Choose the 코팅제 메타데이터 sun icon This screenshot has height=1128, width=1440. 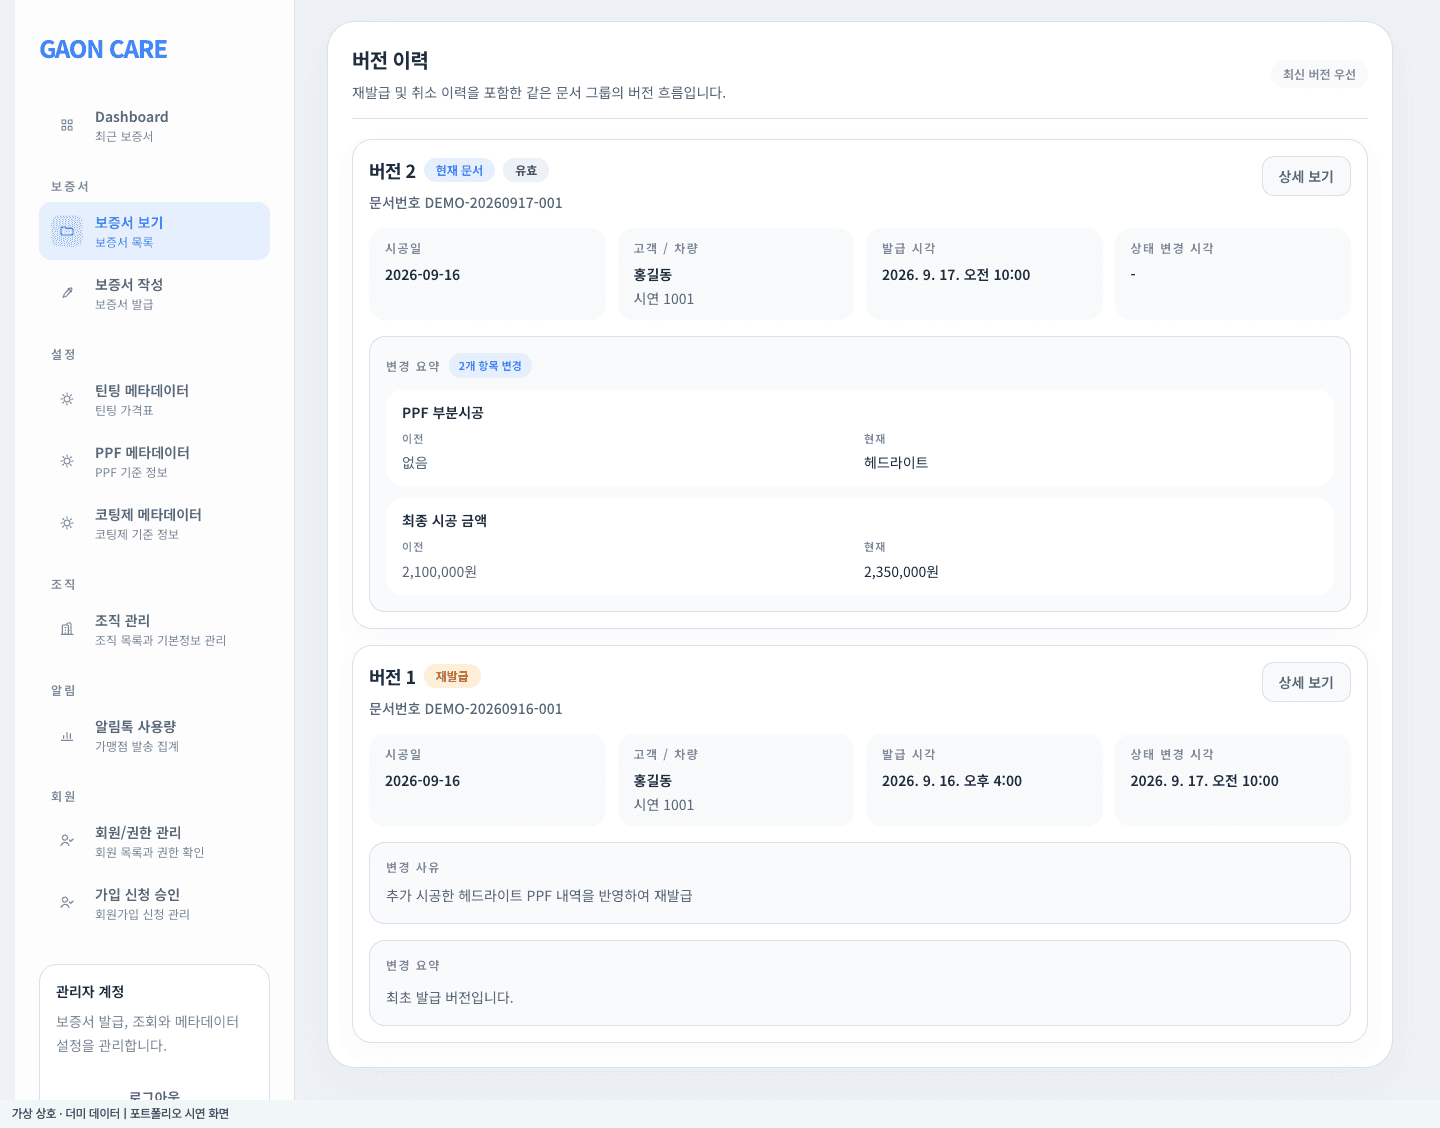tap(67, 523)
